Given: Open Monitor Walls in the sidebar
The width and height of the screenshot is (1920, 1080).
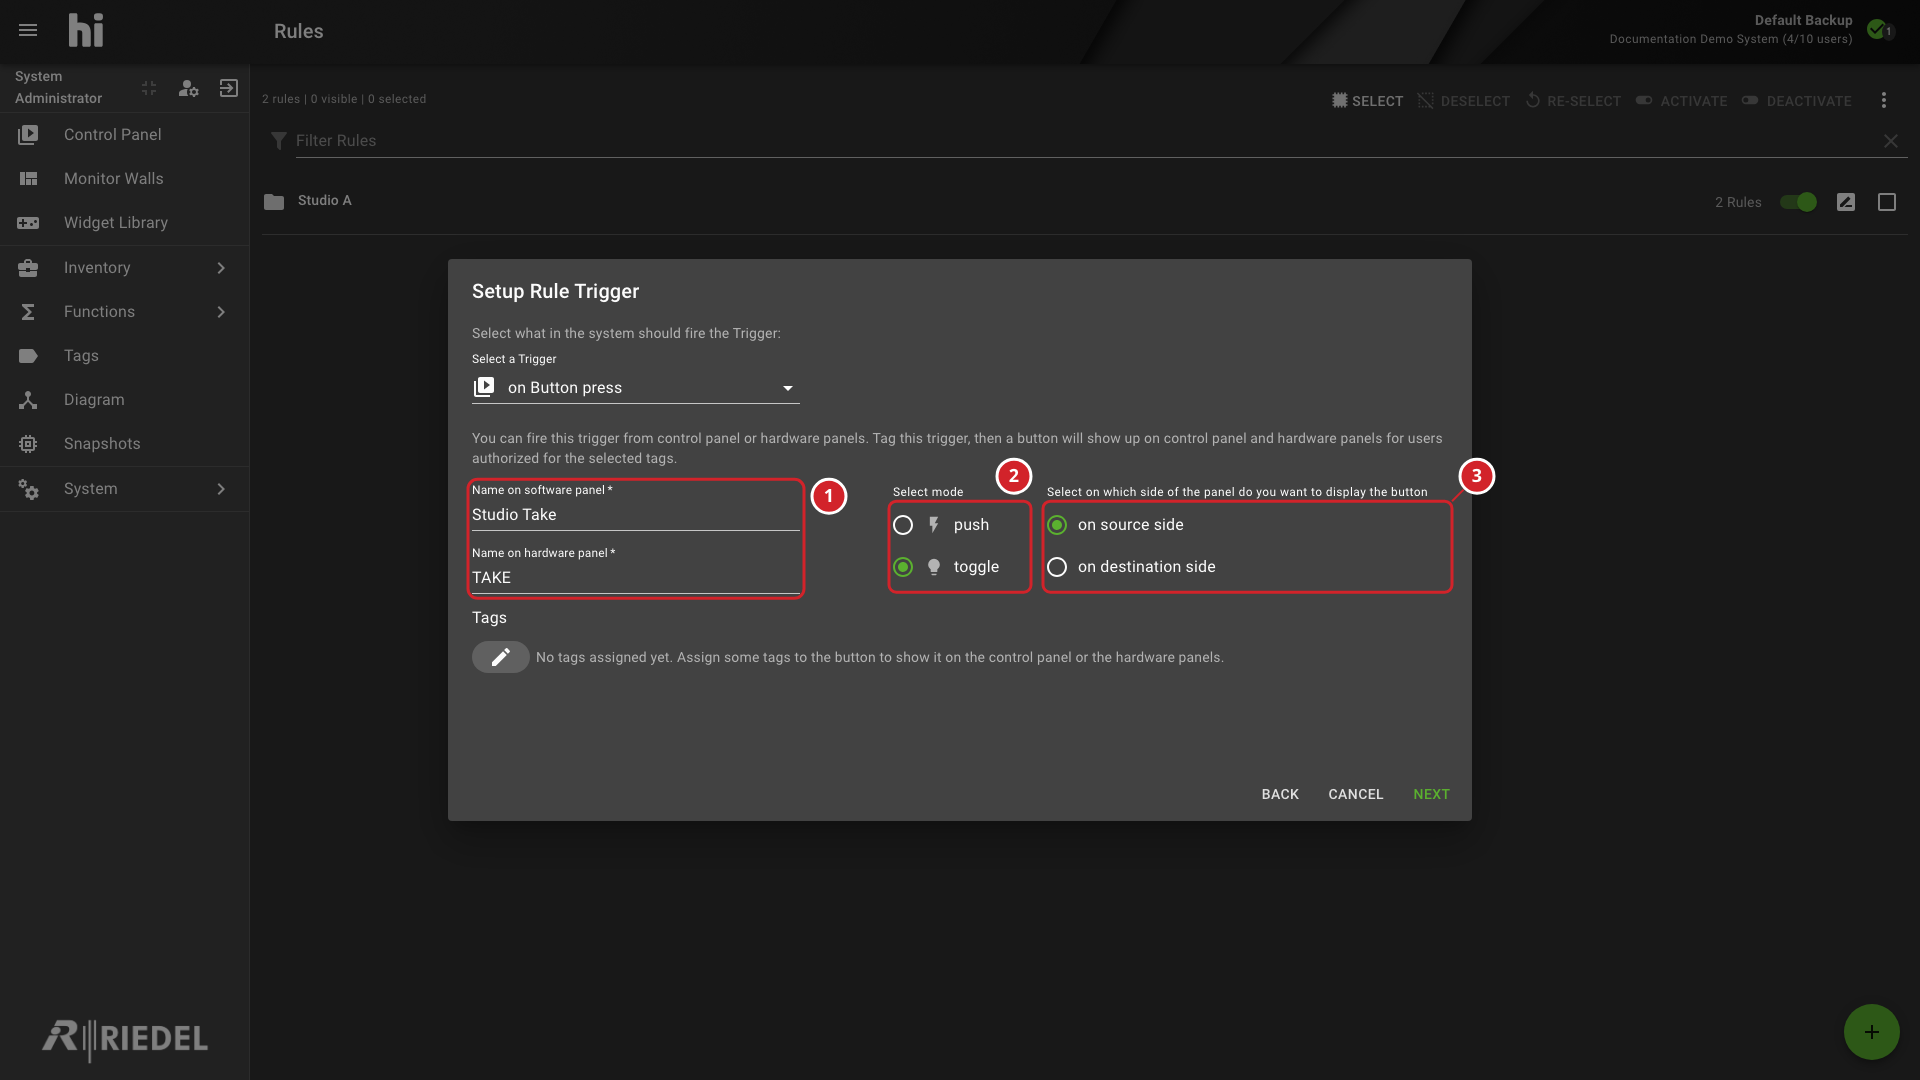Looking at the screenshot, I should tap(124, 179).
